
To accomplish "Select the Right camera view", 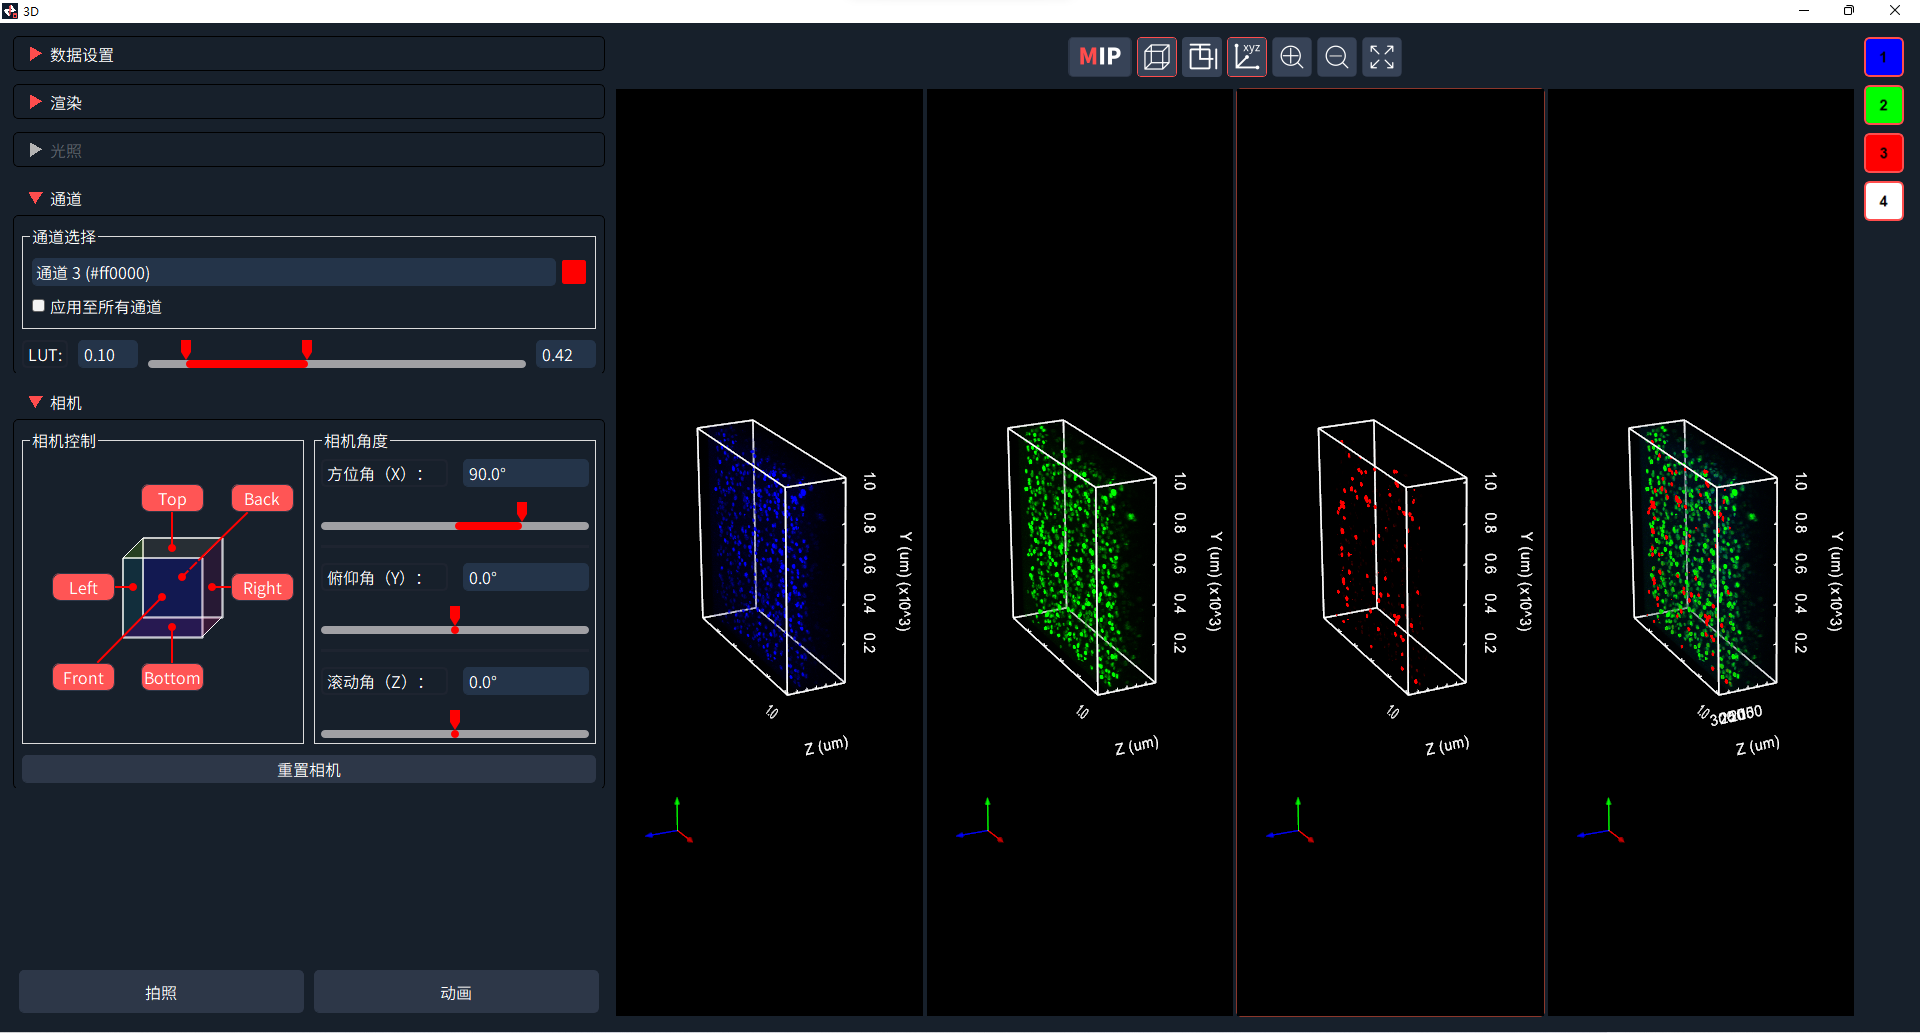I will pos(262,588).
